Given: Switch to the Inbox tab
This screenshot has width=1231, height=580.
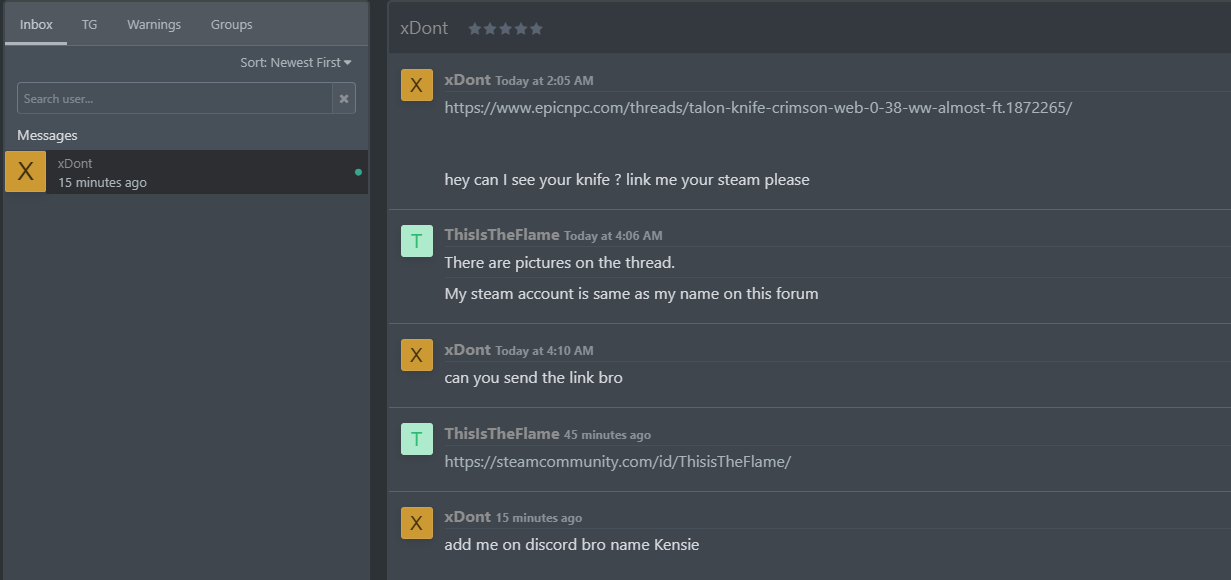Looking at the screenshot, I should click(x=36, y=24).
